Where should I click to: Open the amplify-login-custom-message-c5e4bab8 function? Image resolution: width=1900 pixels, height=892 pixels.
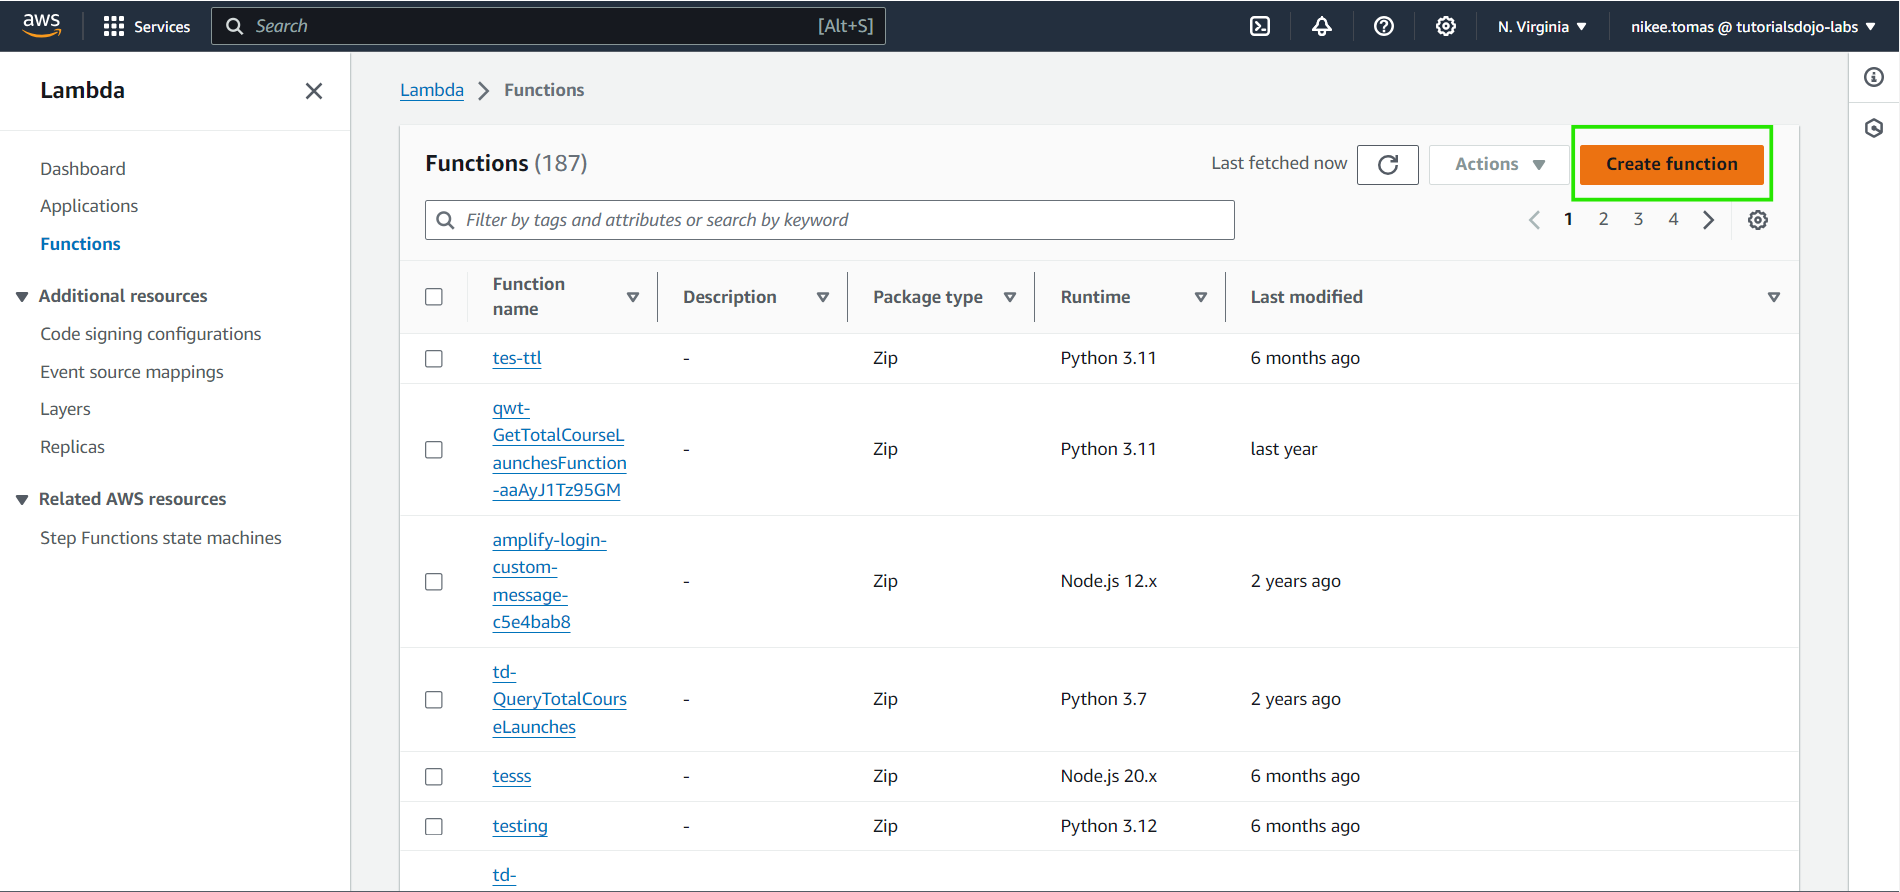coord(549,581)
